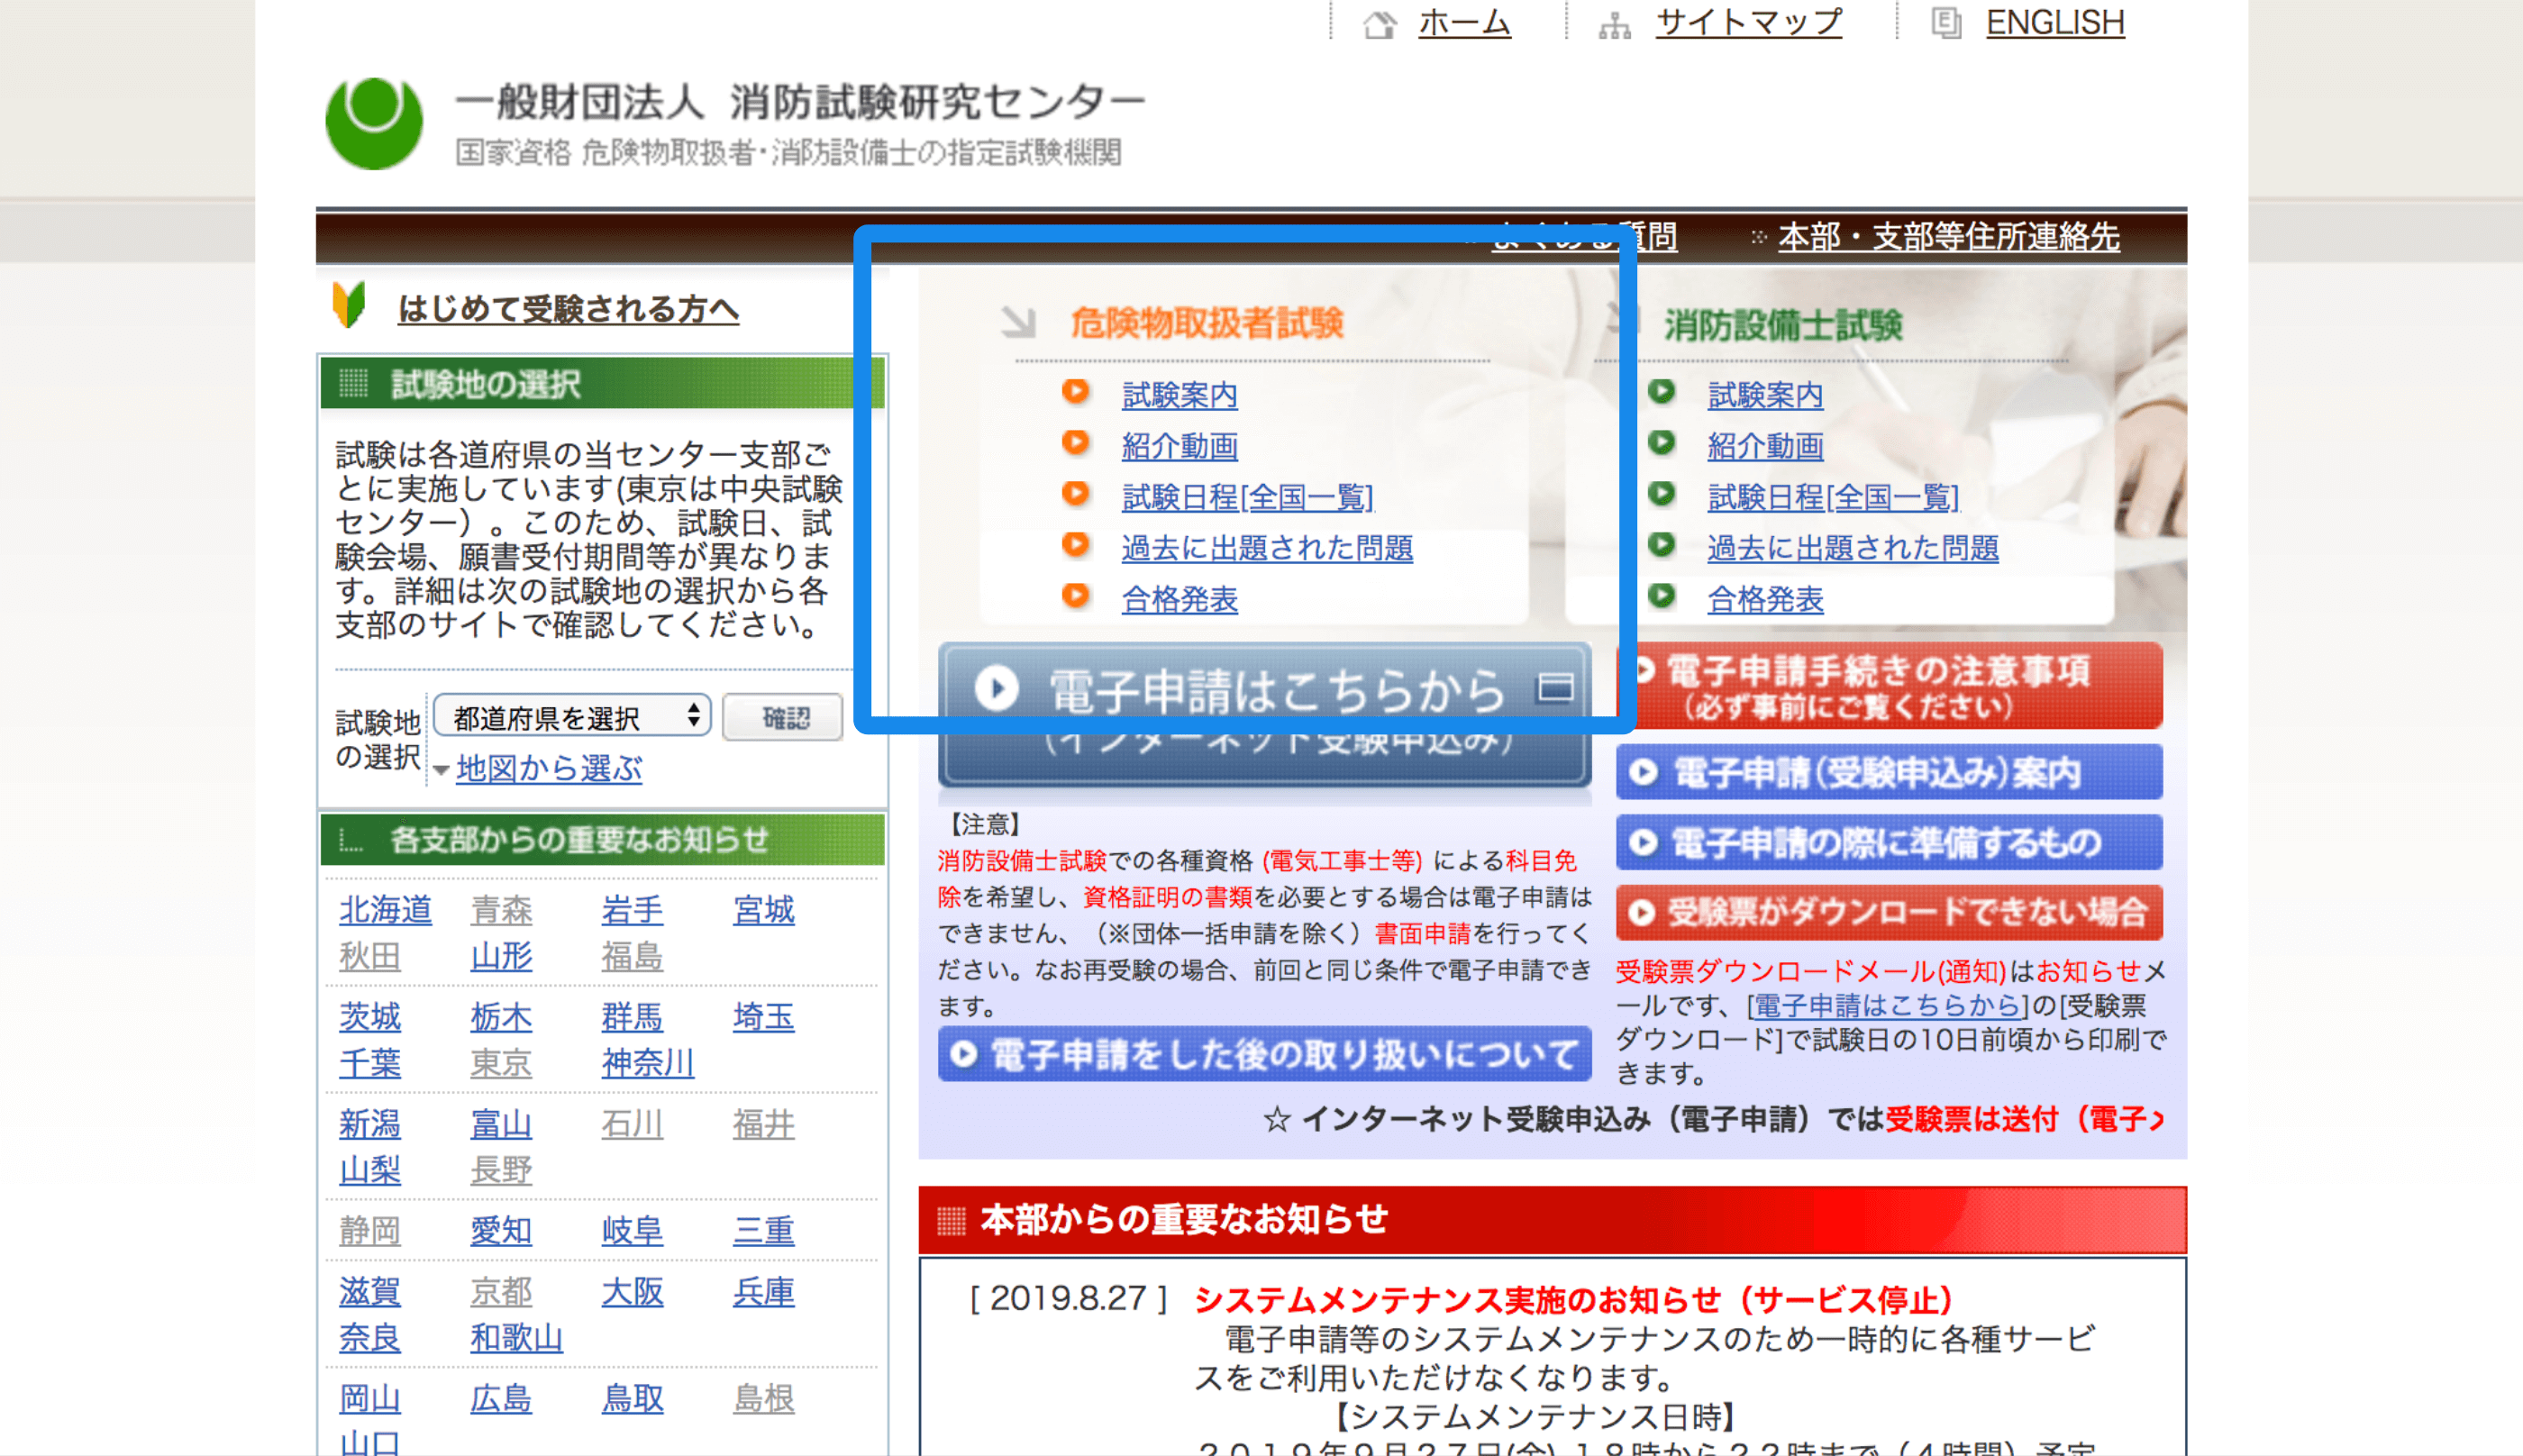
Task: Click the beginner leaf mark icon
Action: point(349,304)
